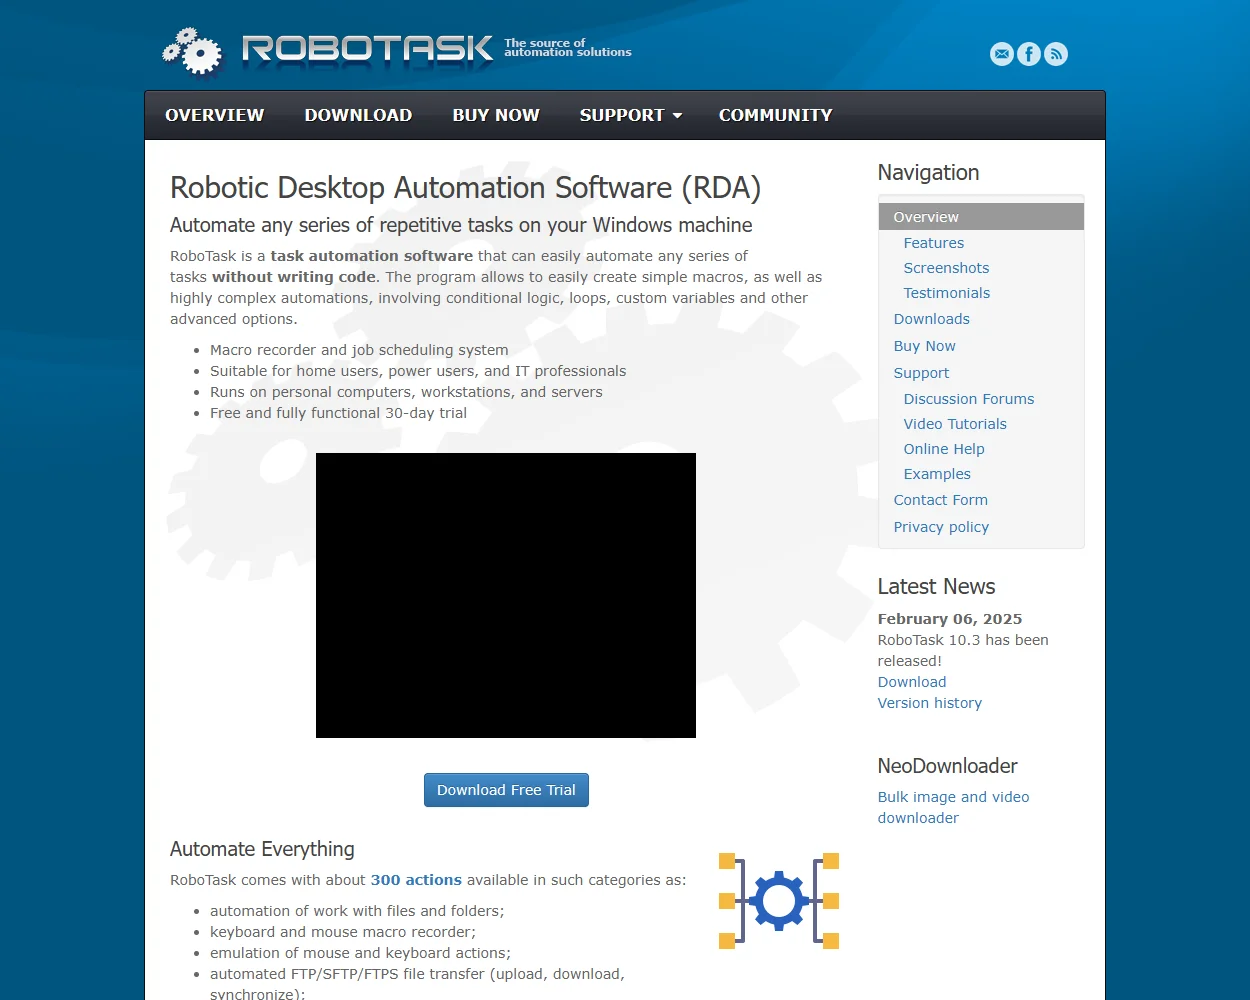Expand the SUPPORT dropdown menu
Screen dimensions: 1250x1000
(630, 115)
